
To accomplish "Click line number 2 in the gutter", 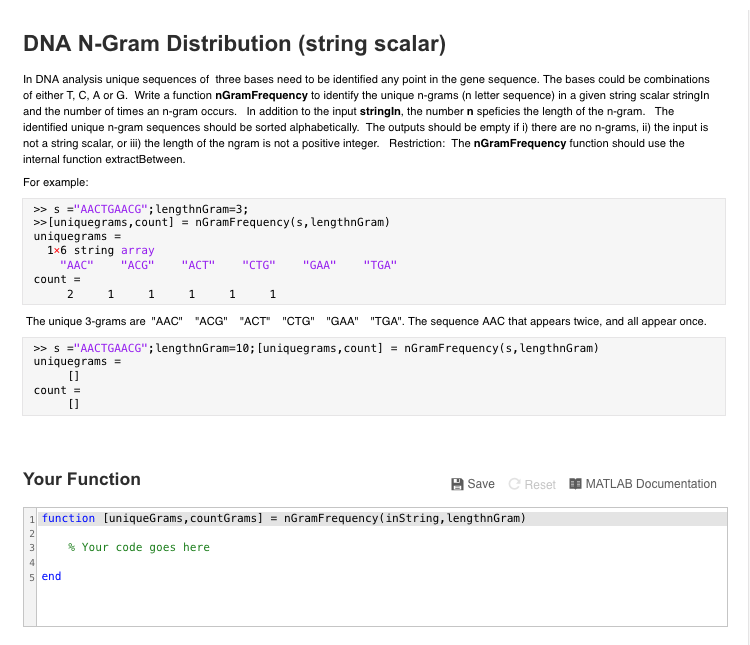I will coord(32,534).
